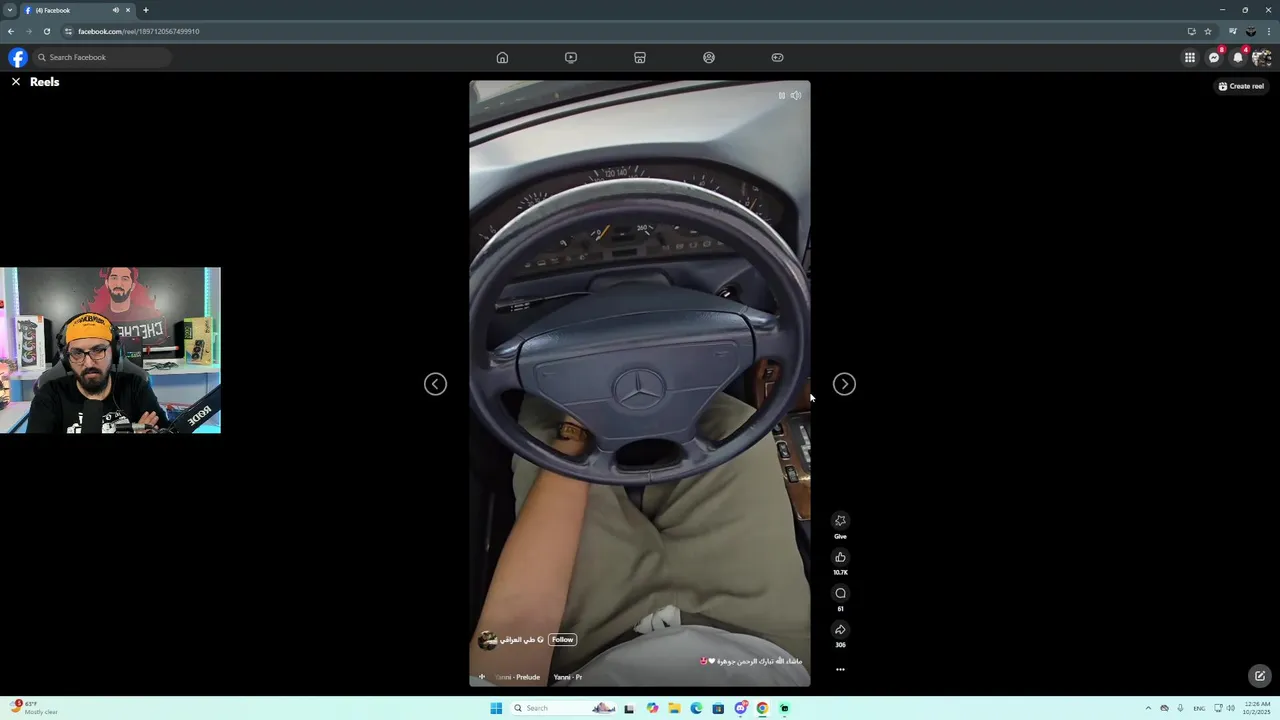Mute the reel's sound
1280x720 pixels.
(796, 96)
